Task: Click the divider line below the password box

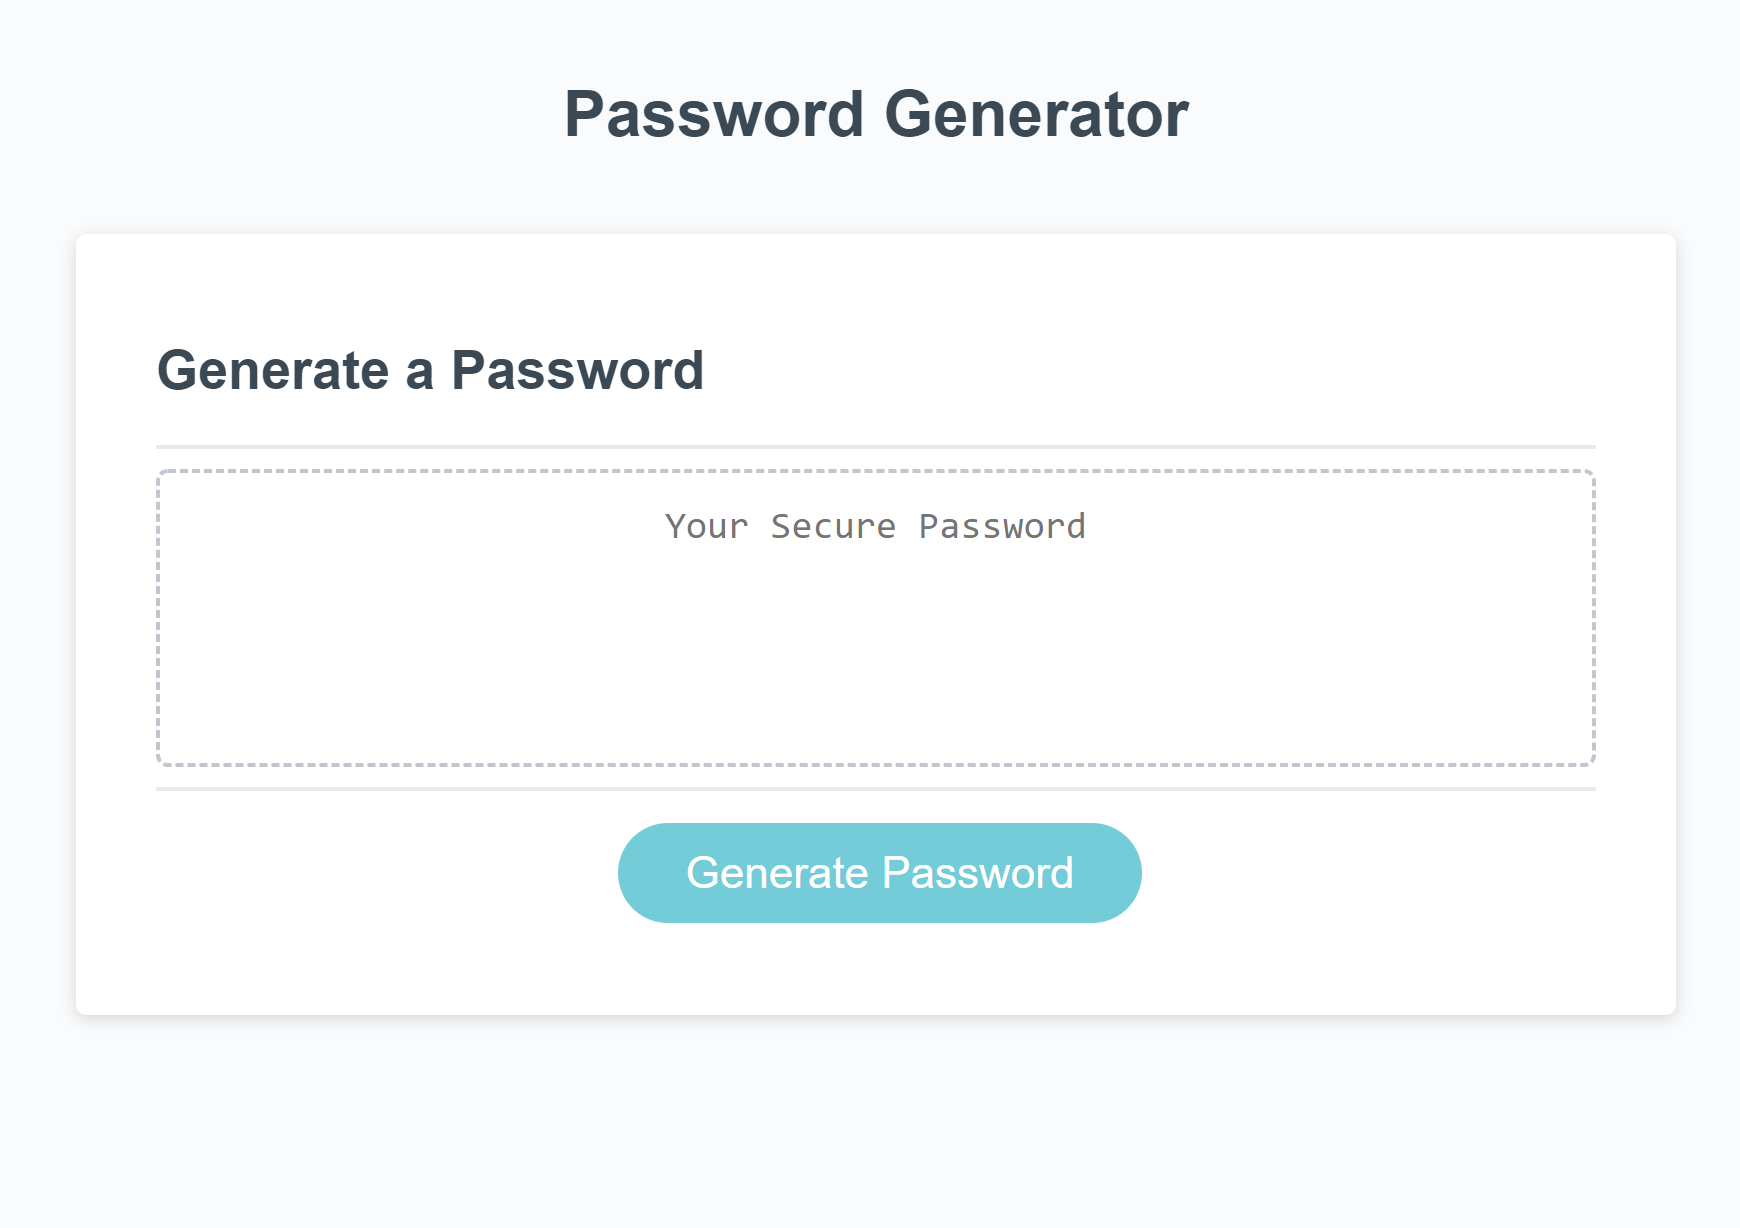Action: [876, 789]
